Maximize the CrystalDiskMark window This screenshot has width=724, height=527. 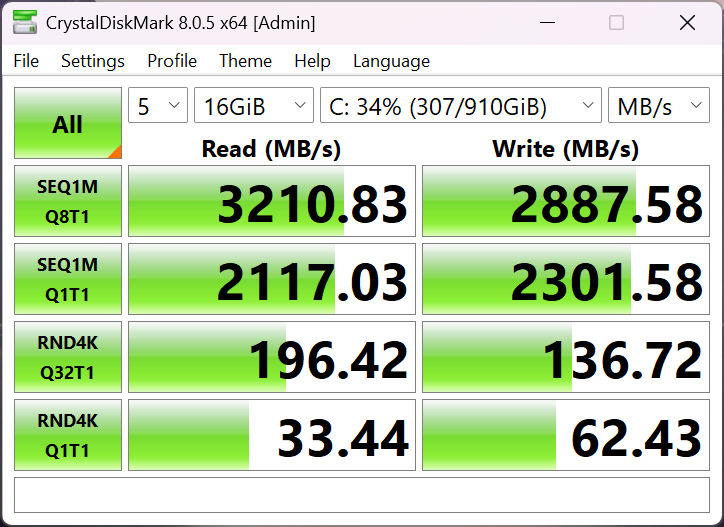point(616,22)
